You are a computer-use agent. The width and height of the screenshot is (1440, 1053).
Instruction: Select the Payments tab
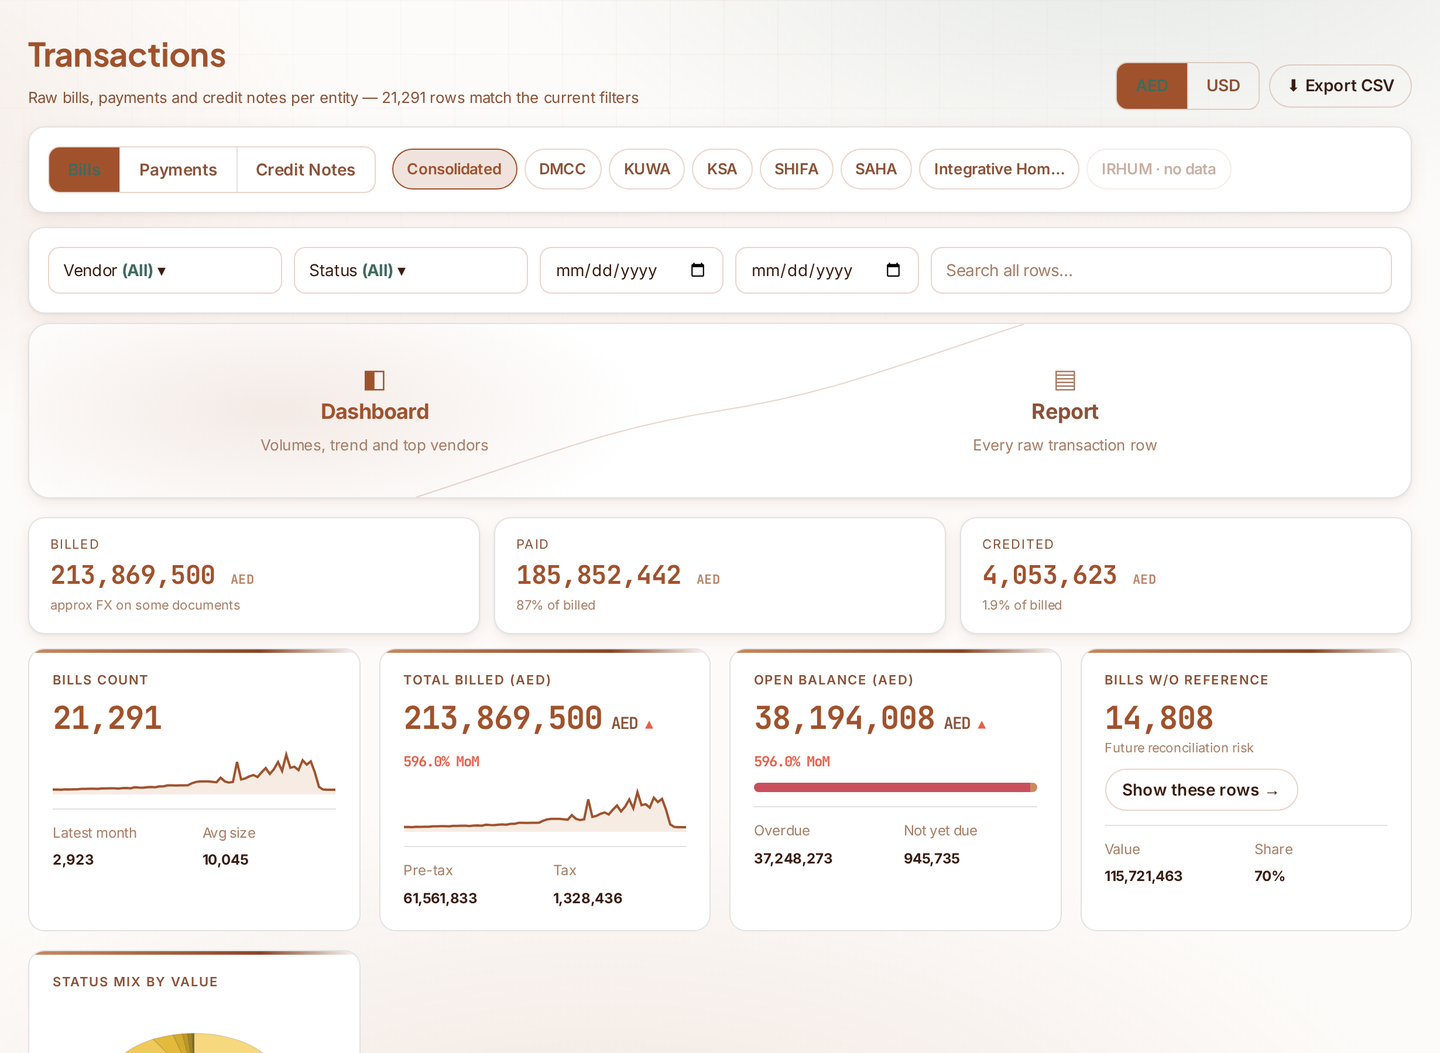click(x=178, y=170)
